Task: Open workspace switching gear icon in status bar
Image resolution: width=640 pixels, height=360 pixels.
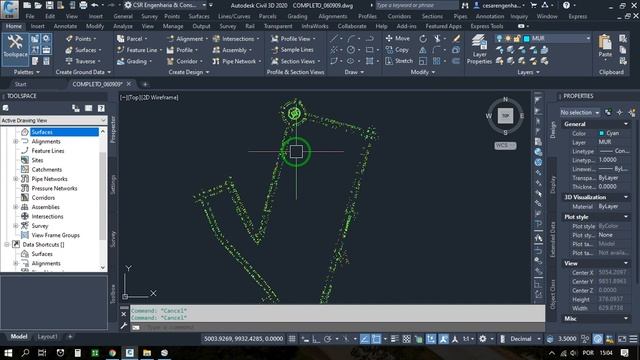Action: click(483, 339)
